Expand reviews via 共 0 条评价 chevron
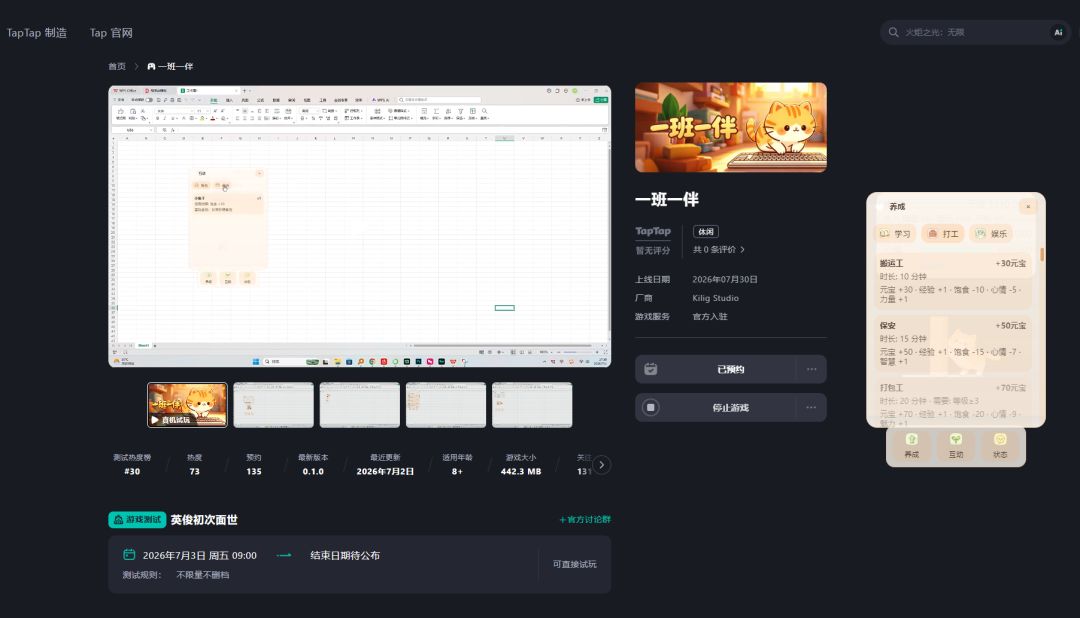1080x618 pixels. point(742,249)
